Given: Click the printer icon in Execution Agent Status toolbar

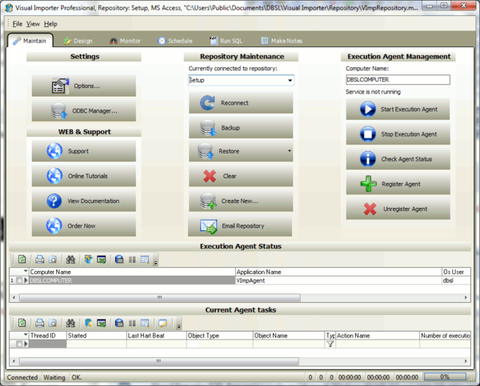Looking at the screenshot, I should [40, 259].
